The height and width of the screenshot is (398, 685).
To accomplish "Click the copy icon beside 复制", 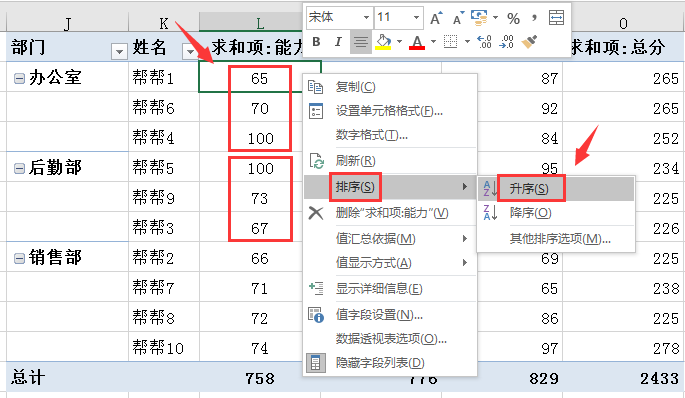I will [315, 87].
